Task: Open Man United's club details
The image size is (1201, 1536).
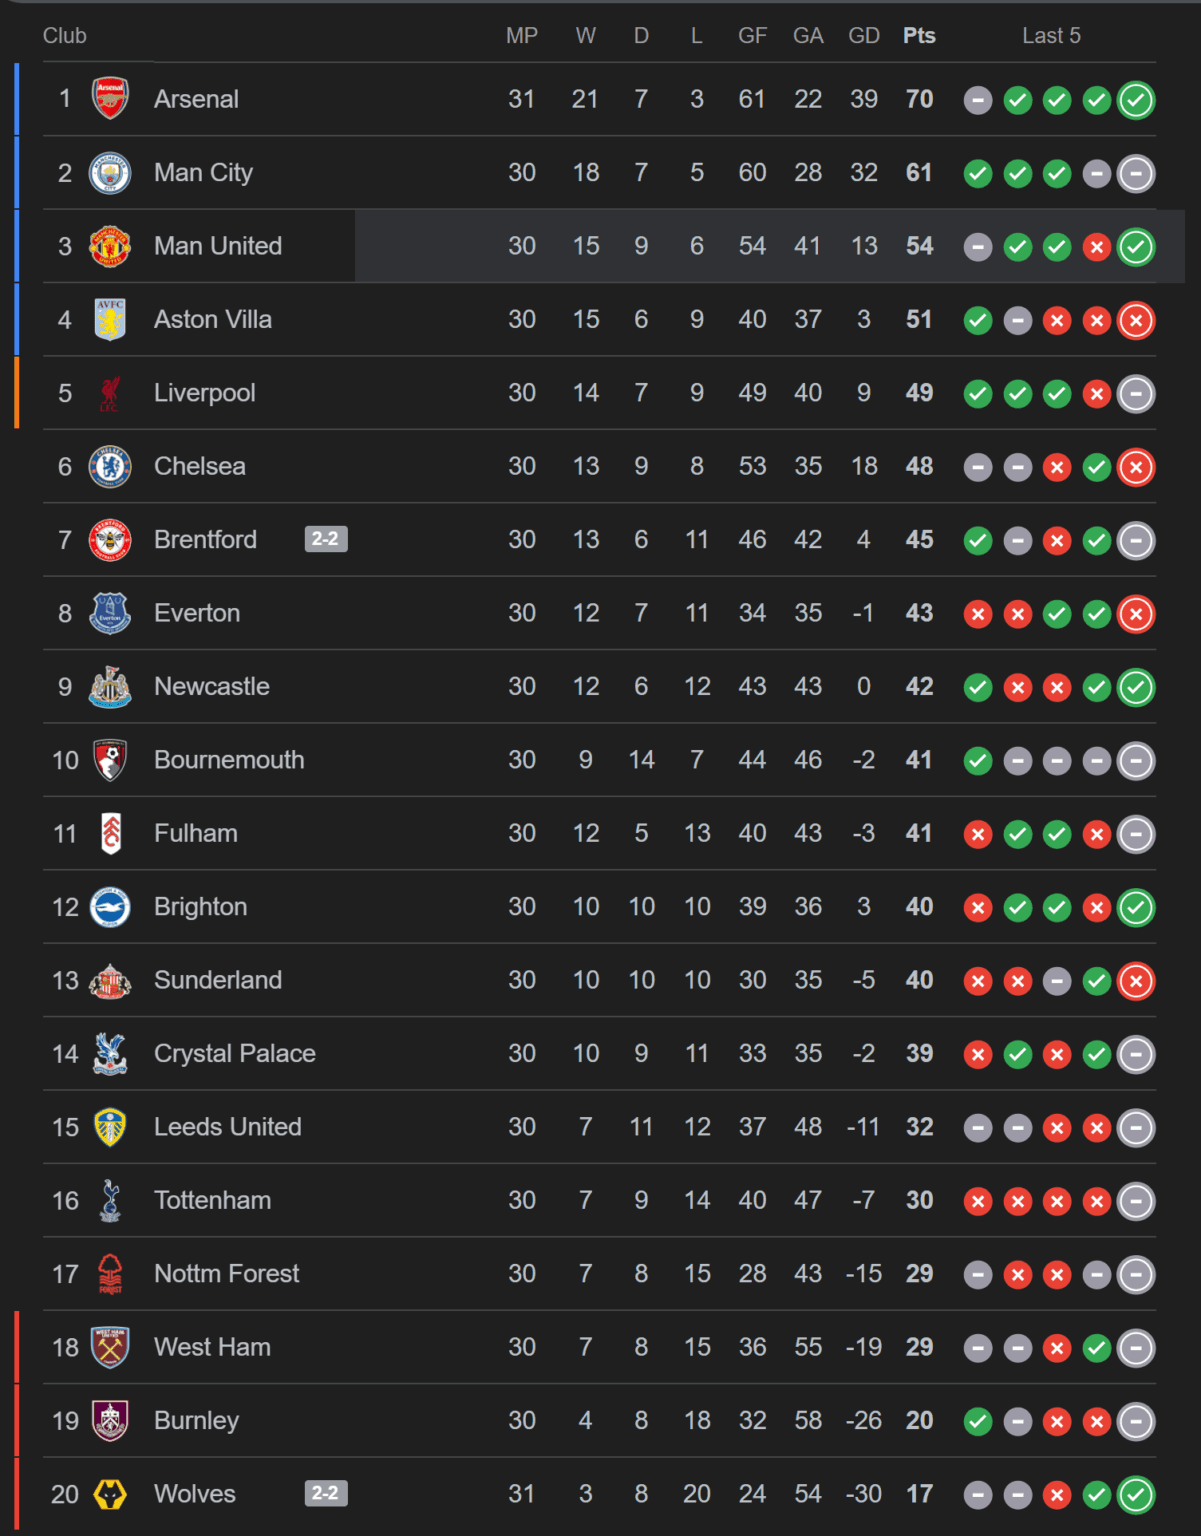Action: click(x=217, y=246)
